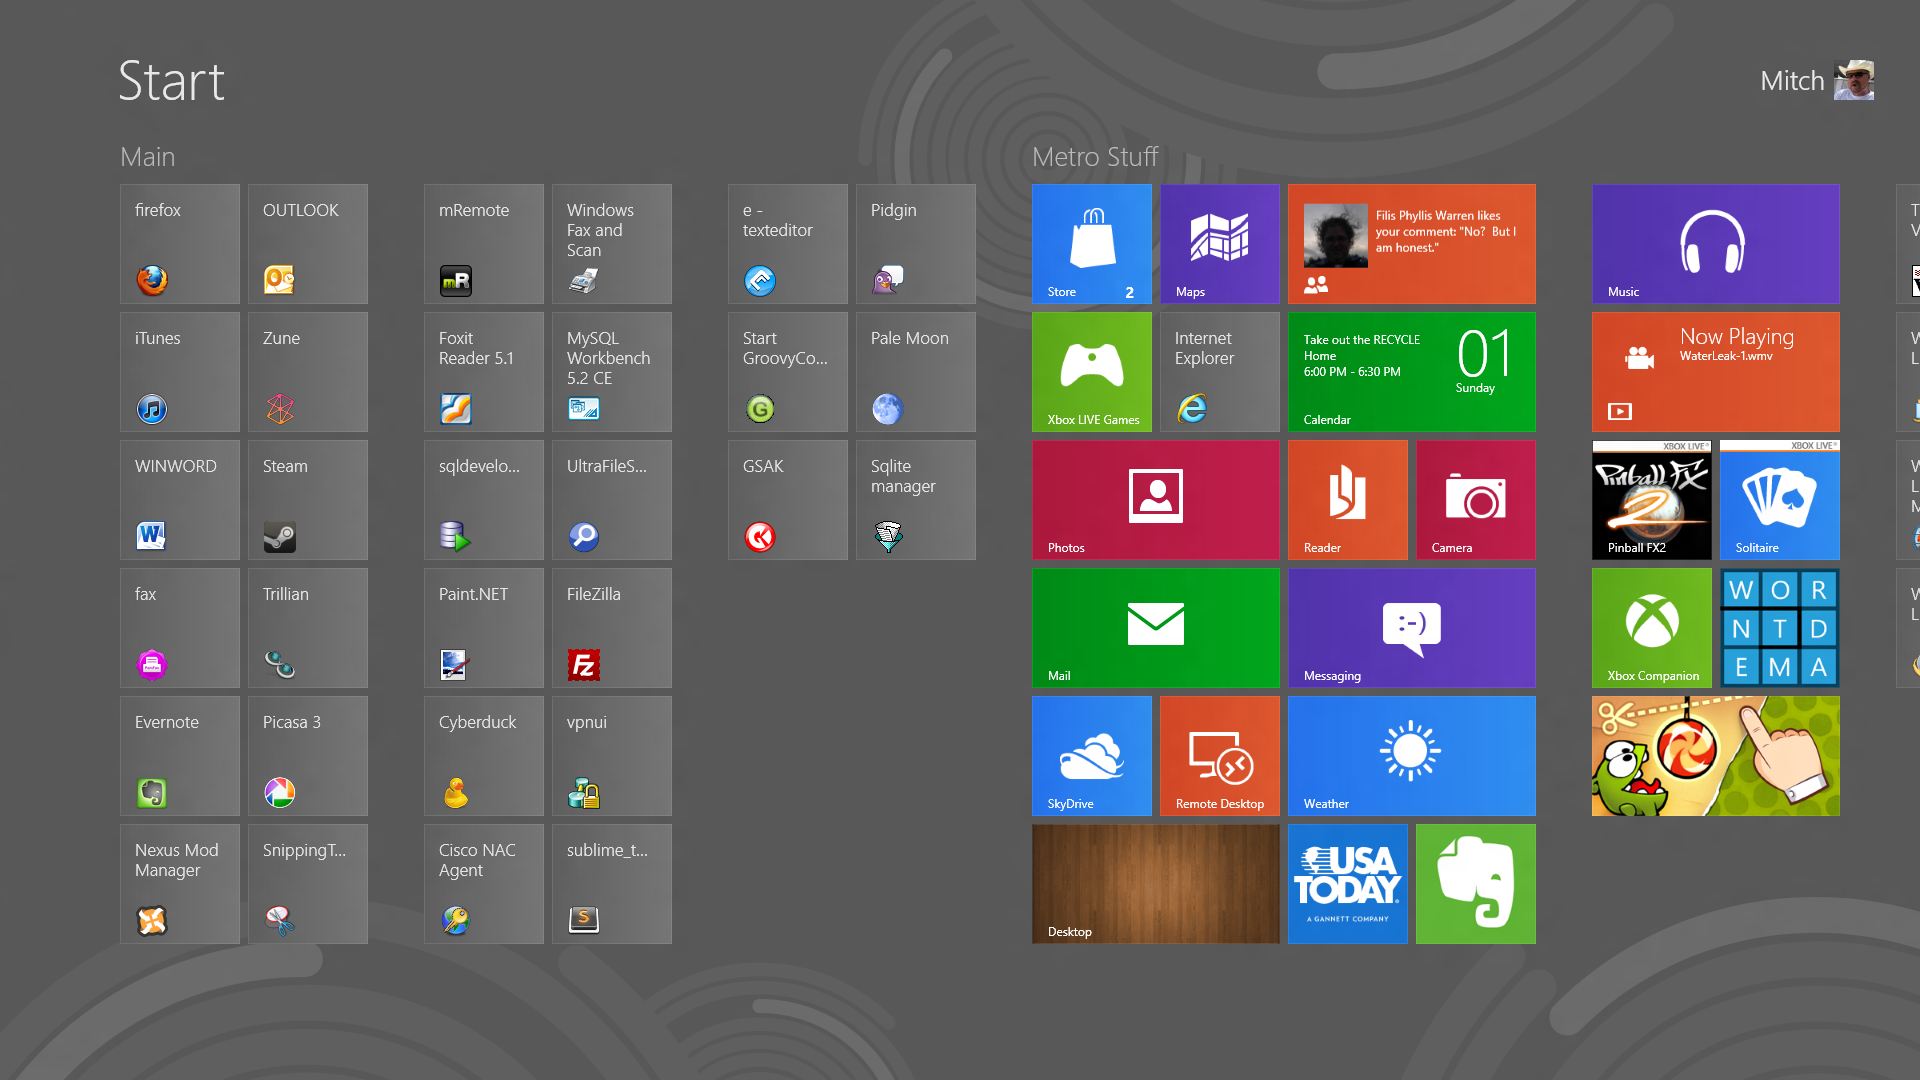View the social notification tile
This screenshot has width=1920, height=1080.
[1411, 241]
